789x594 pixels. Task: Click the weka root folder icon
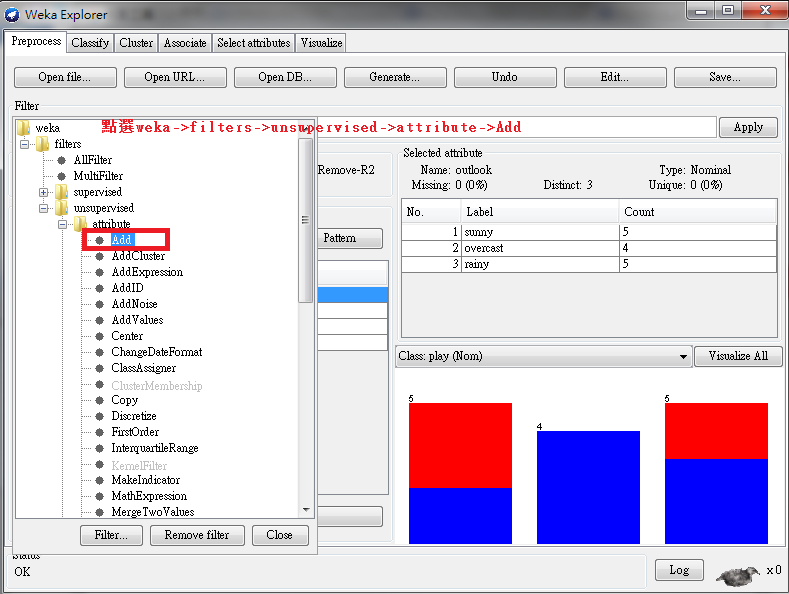pyautogui.click(x=24, y=128)
